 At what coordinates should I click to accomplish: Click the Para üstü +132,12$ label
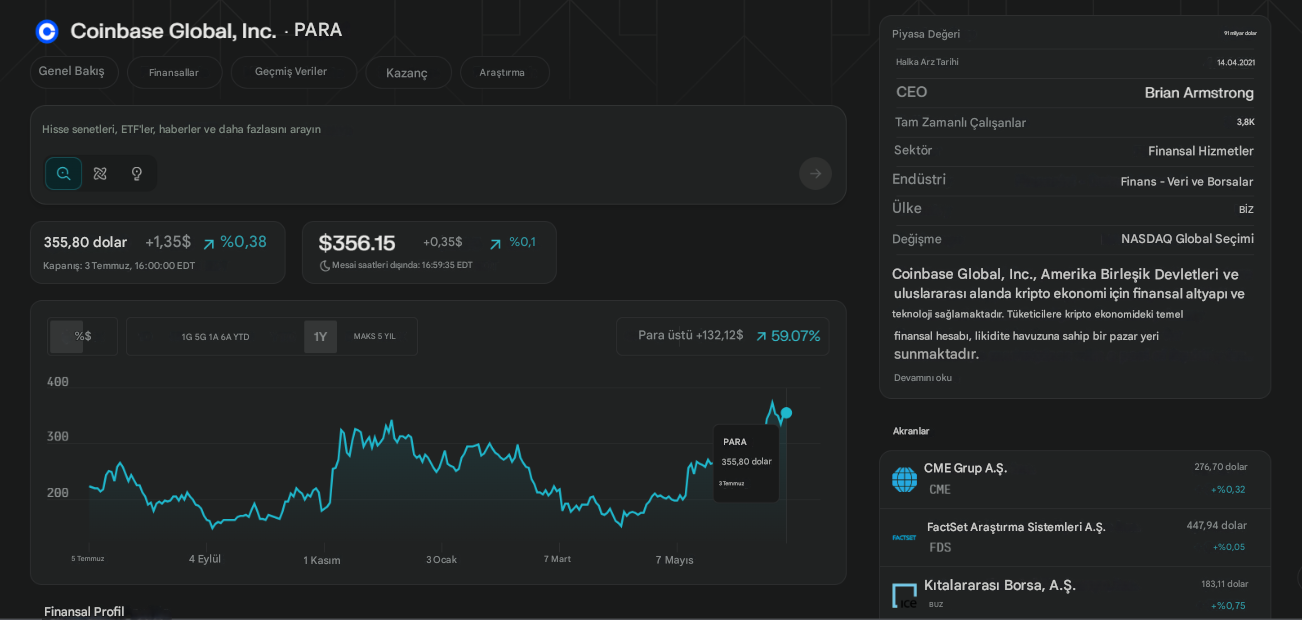point(691,335)
